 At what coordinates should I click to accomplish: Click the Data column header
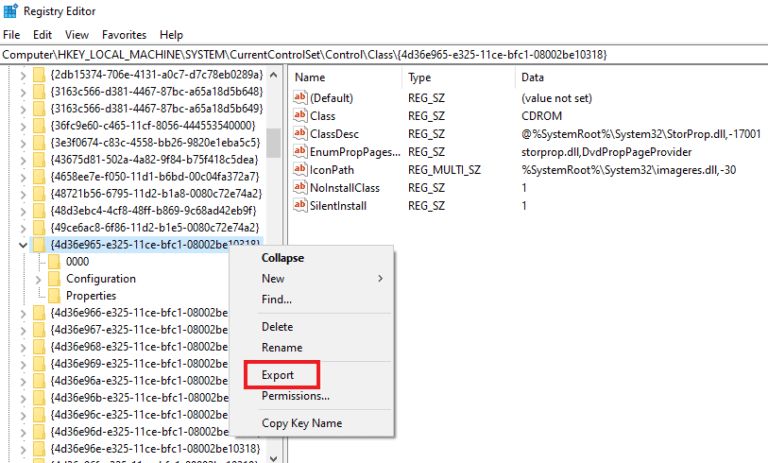coord(532,77)
